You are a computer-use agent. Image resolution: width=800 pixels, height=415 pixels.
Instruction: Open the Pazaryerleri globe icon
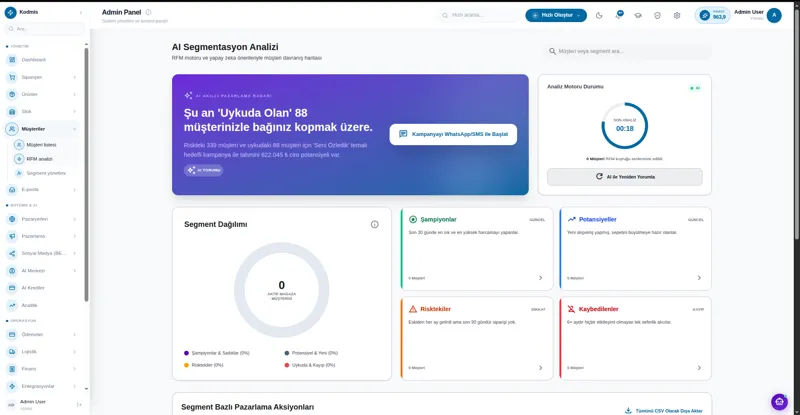(12, 219)
